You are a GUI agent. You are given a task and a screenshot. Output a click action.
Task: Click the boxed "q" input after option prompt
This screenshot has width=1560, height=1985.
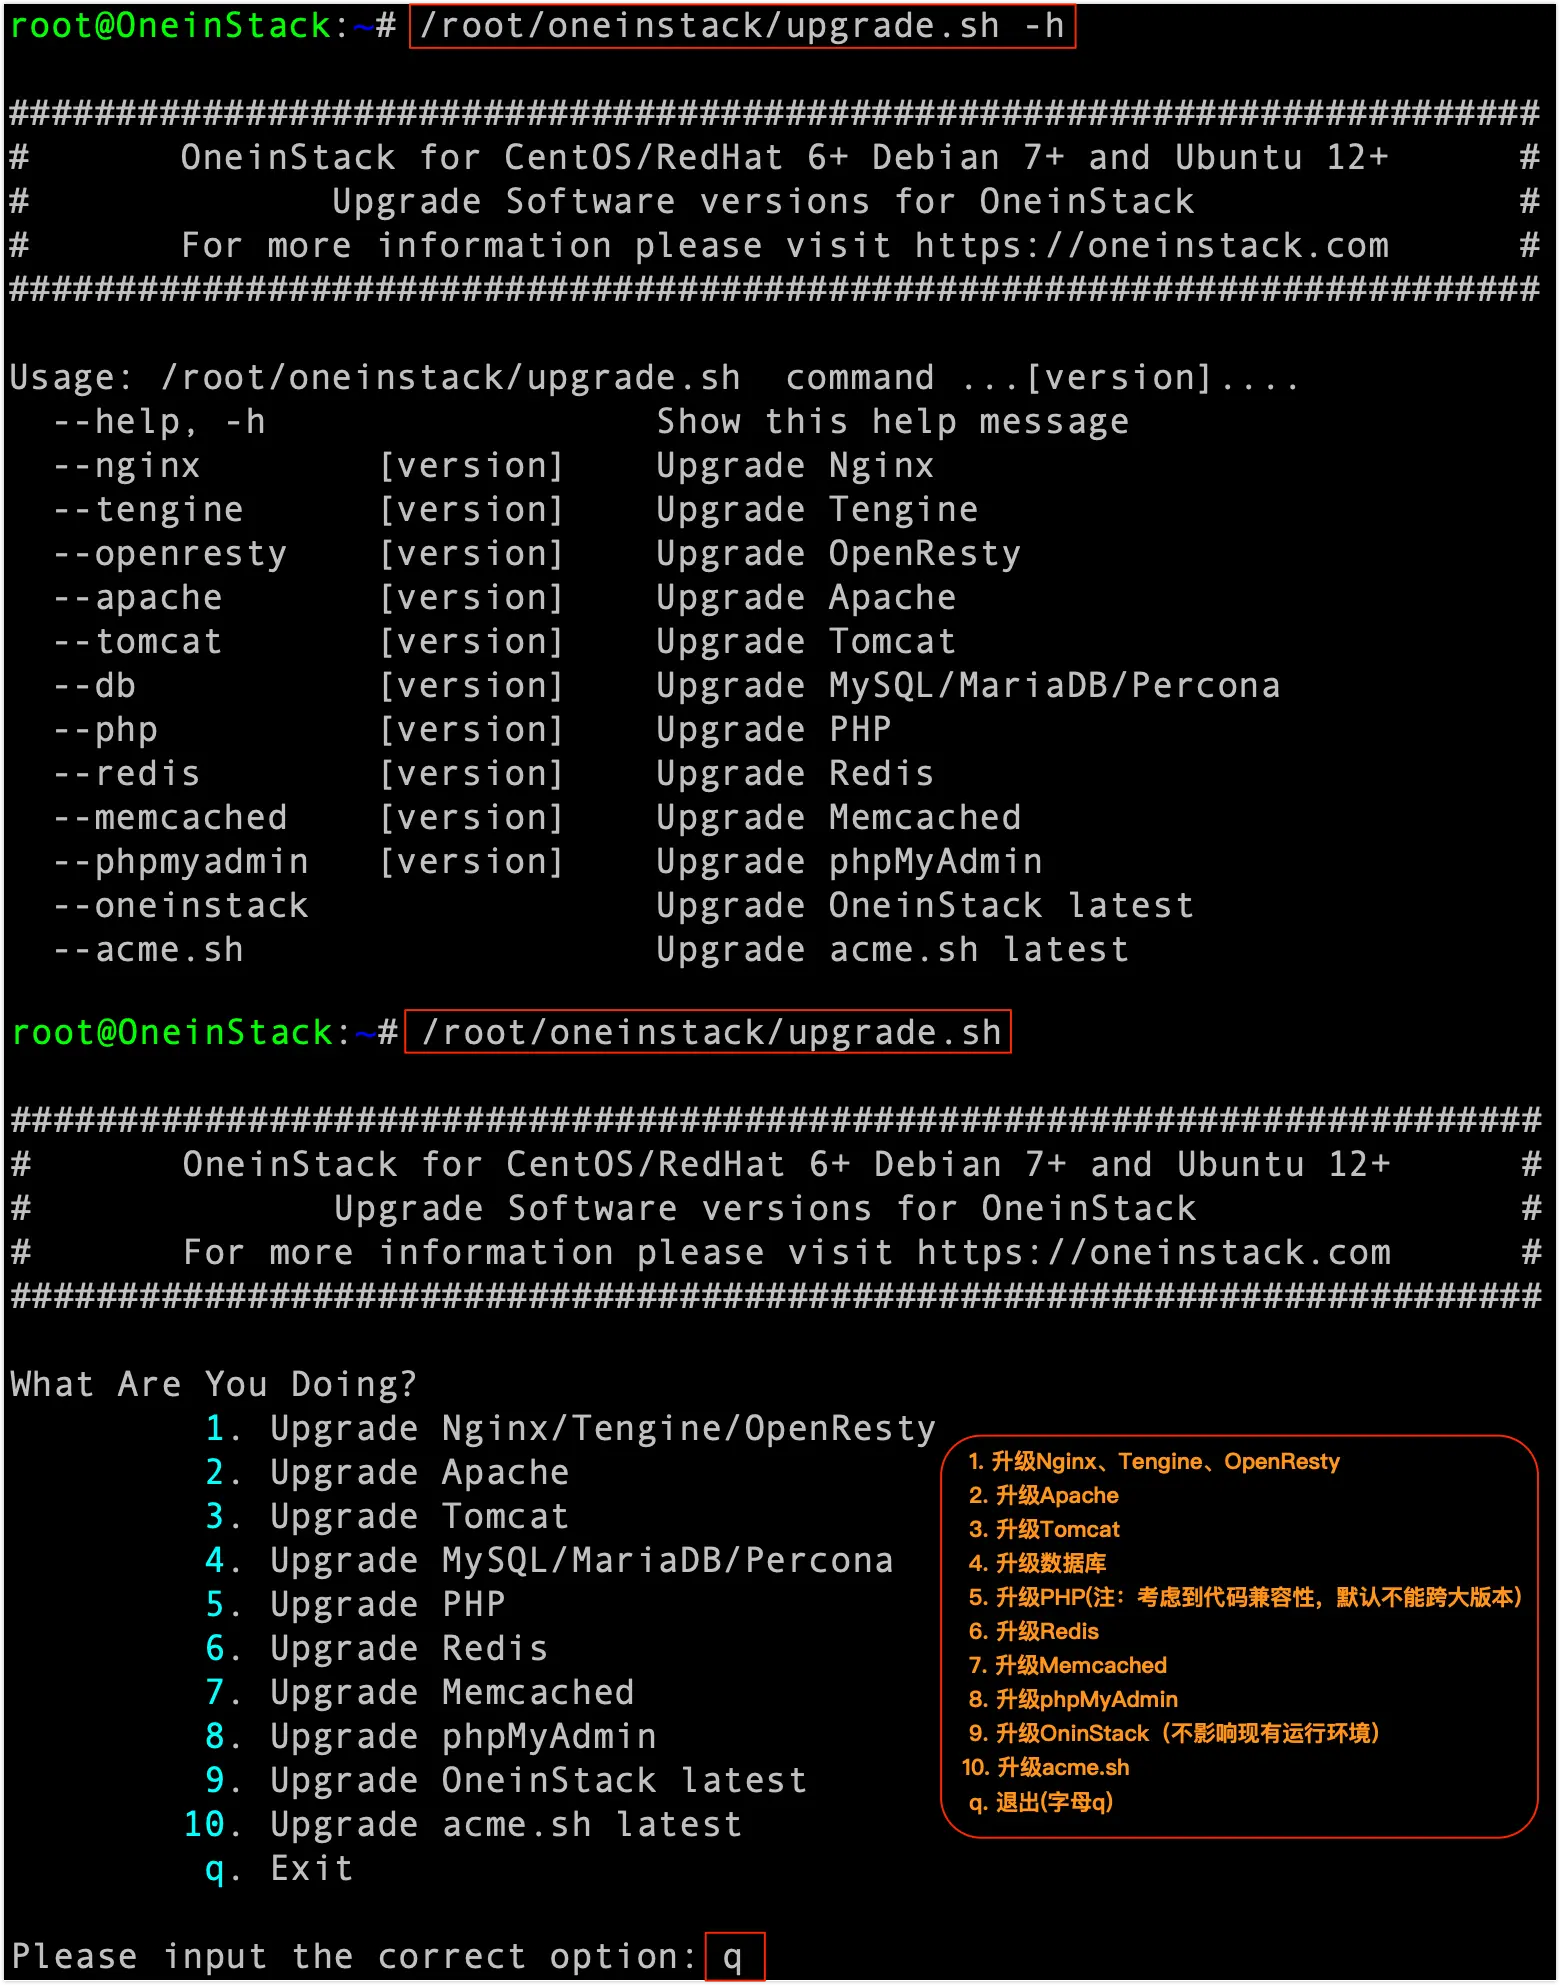click(x=734, y=1957)
